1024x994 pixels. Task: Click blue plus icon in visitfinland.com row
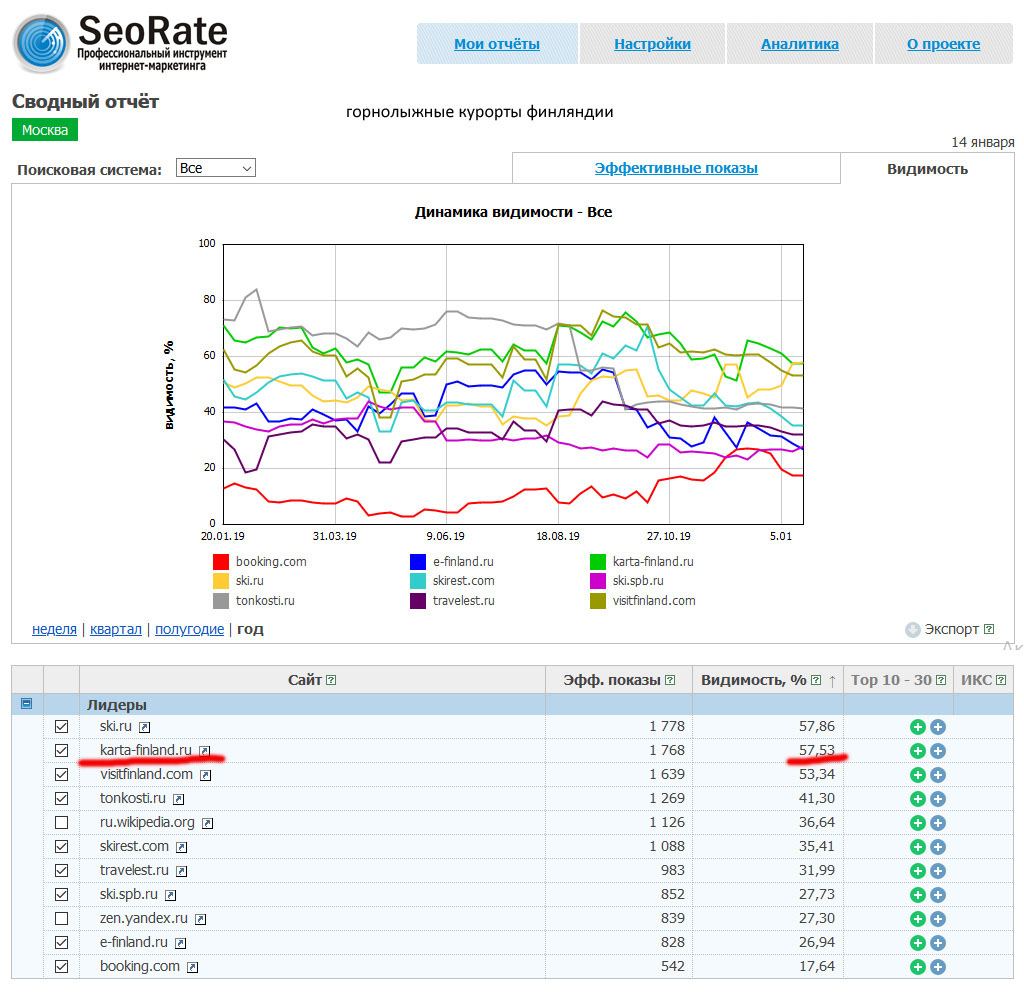938,775
